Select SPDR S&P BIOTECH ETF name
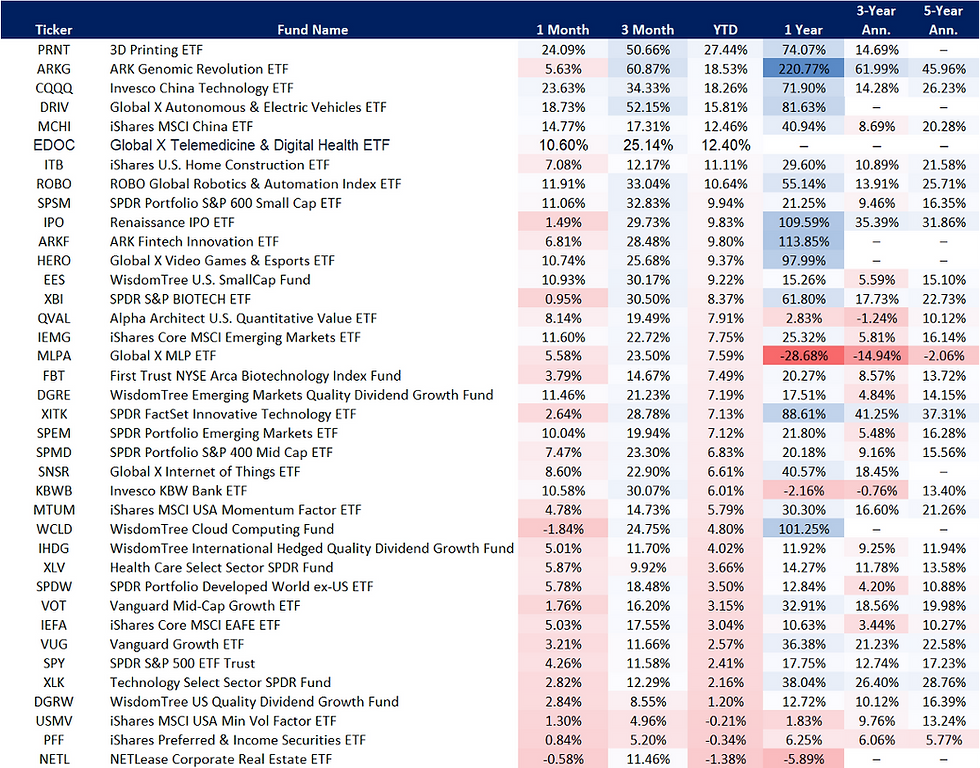The width and height of the screenshot is (980, 768). click(x=180, y=299)
